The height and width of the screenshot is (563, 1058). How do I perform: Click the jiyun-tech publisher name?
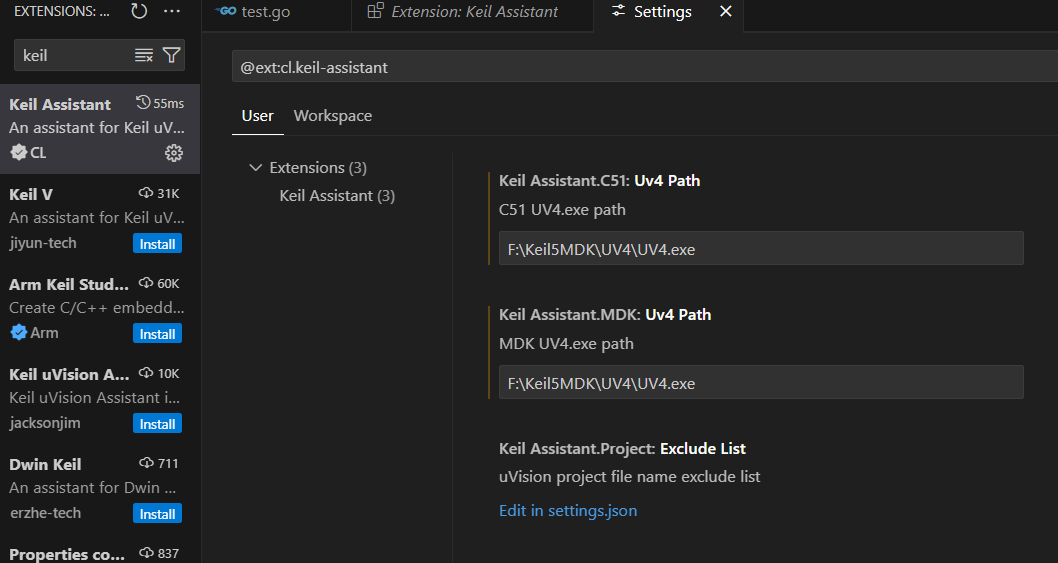coord(43,243)
